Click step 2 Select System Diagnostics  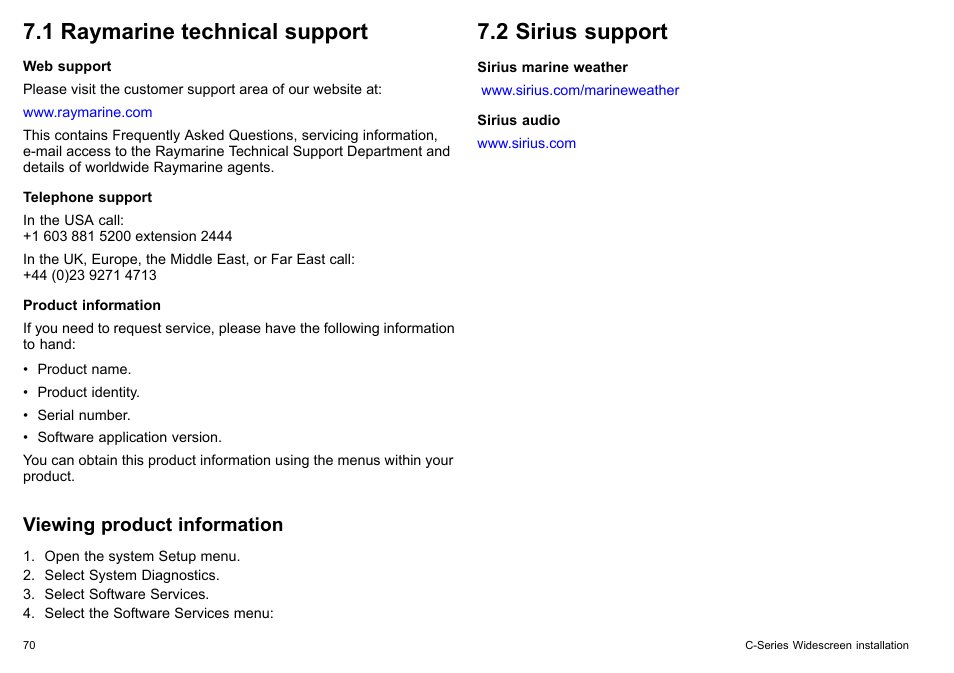pyautogui.click(x=121, y=575)
